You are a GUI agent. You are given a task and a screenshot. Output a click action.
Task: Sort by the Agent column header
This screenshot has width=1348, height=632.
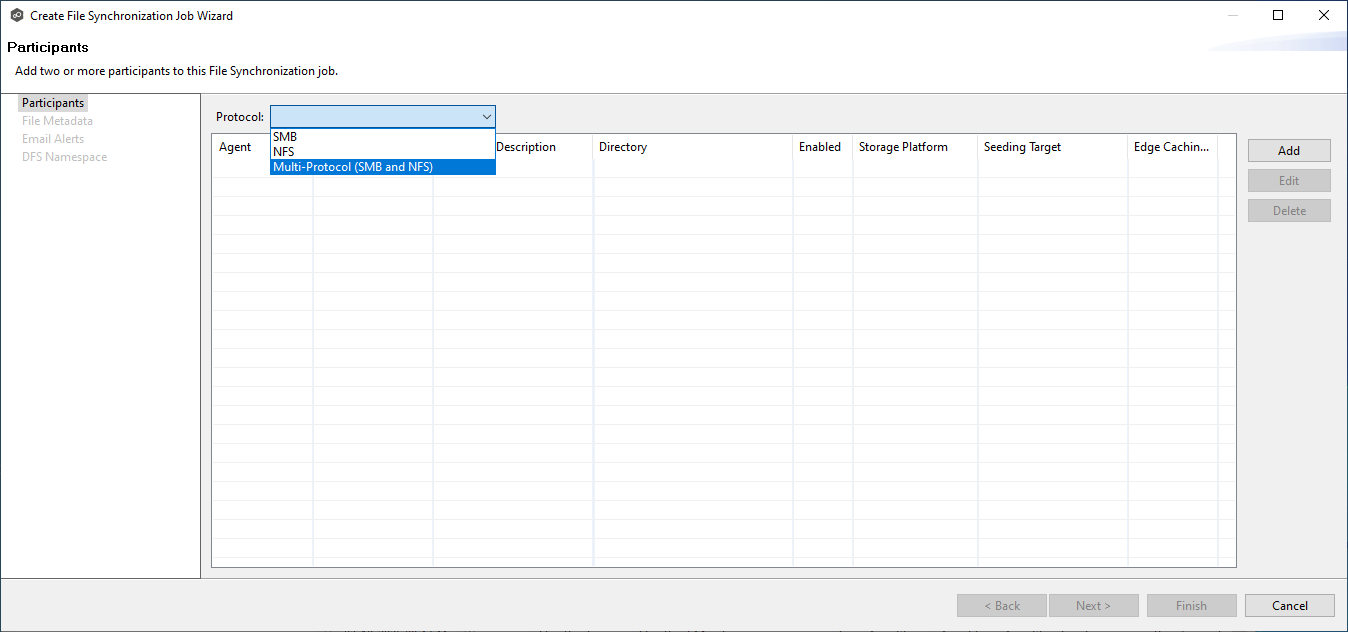[236, 147]
